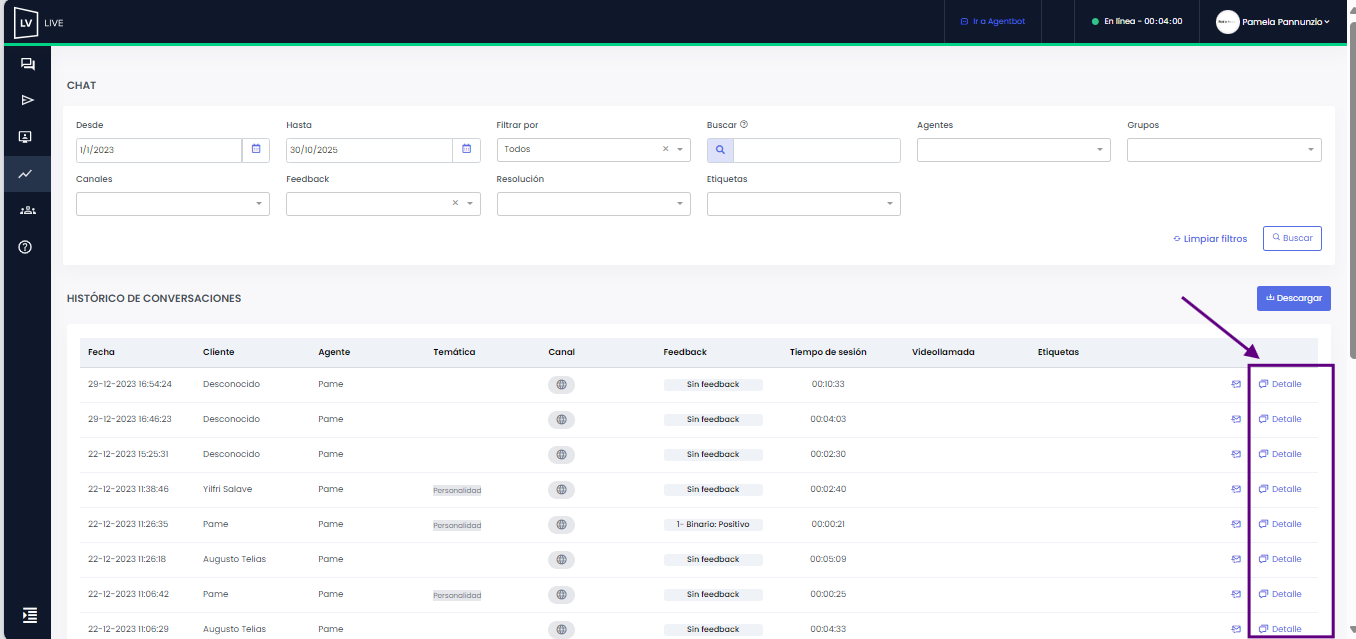Open Detalle for 29-12-2023 16:46:23 conversation
This screenshot has height=639, width=1356.
[x=1280, y=419]
